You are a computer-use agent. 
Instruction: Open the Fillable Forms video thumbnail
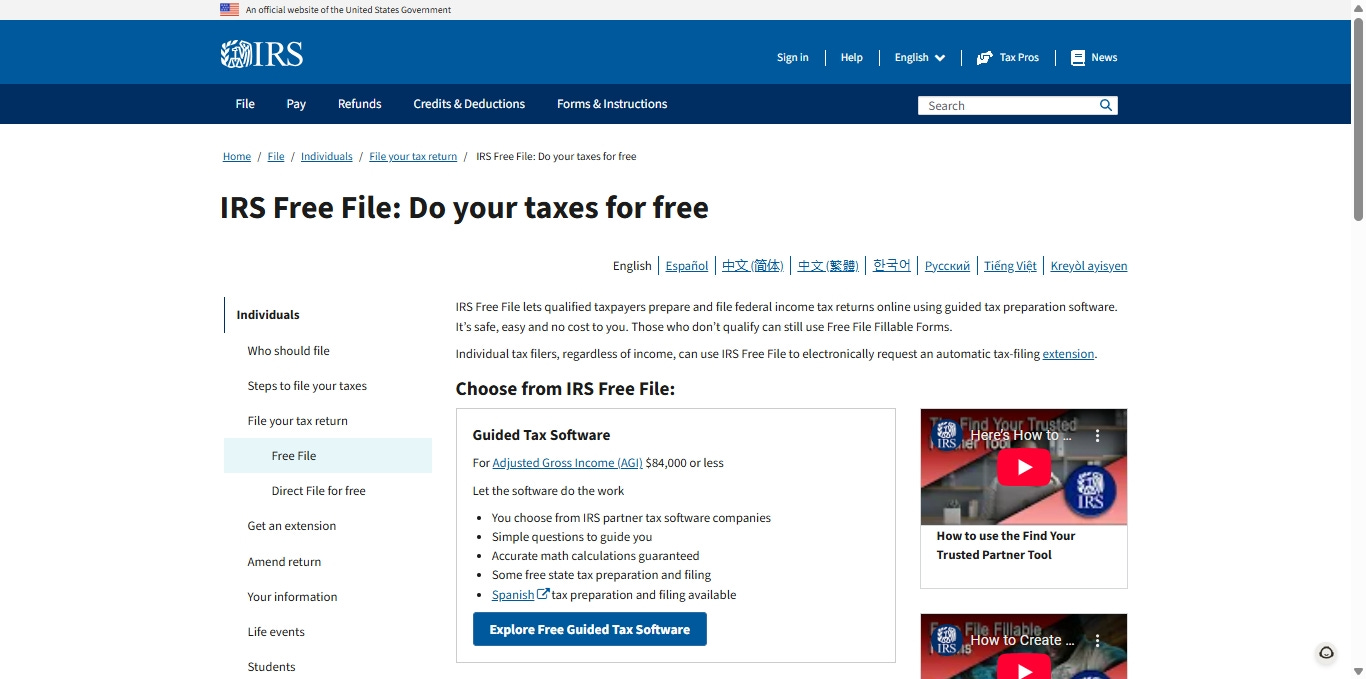[1024, 646]
